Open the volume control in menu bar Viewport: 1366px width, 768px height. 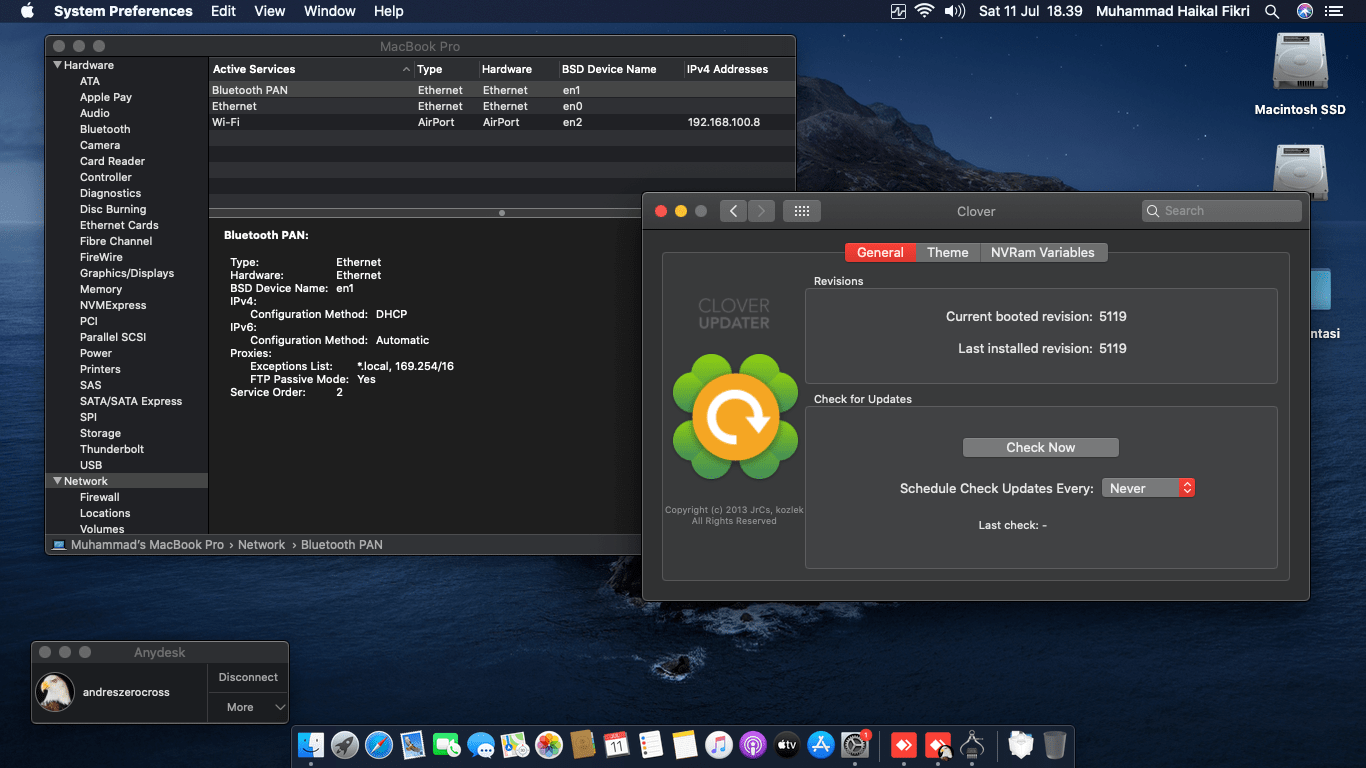click(x=954, y=11)
